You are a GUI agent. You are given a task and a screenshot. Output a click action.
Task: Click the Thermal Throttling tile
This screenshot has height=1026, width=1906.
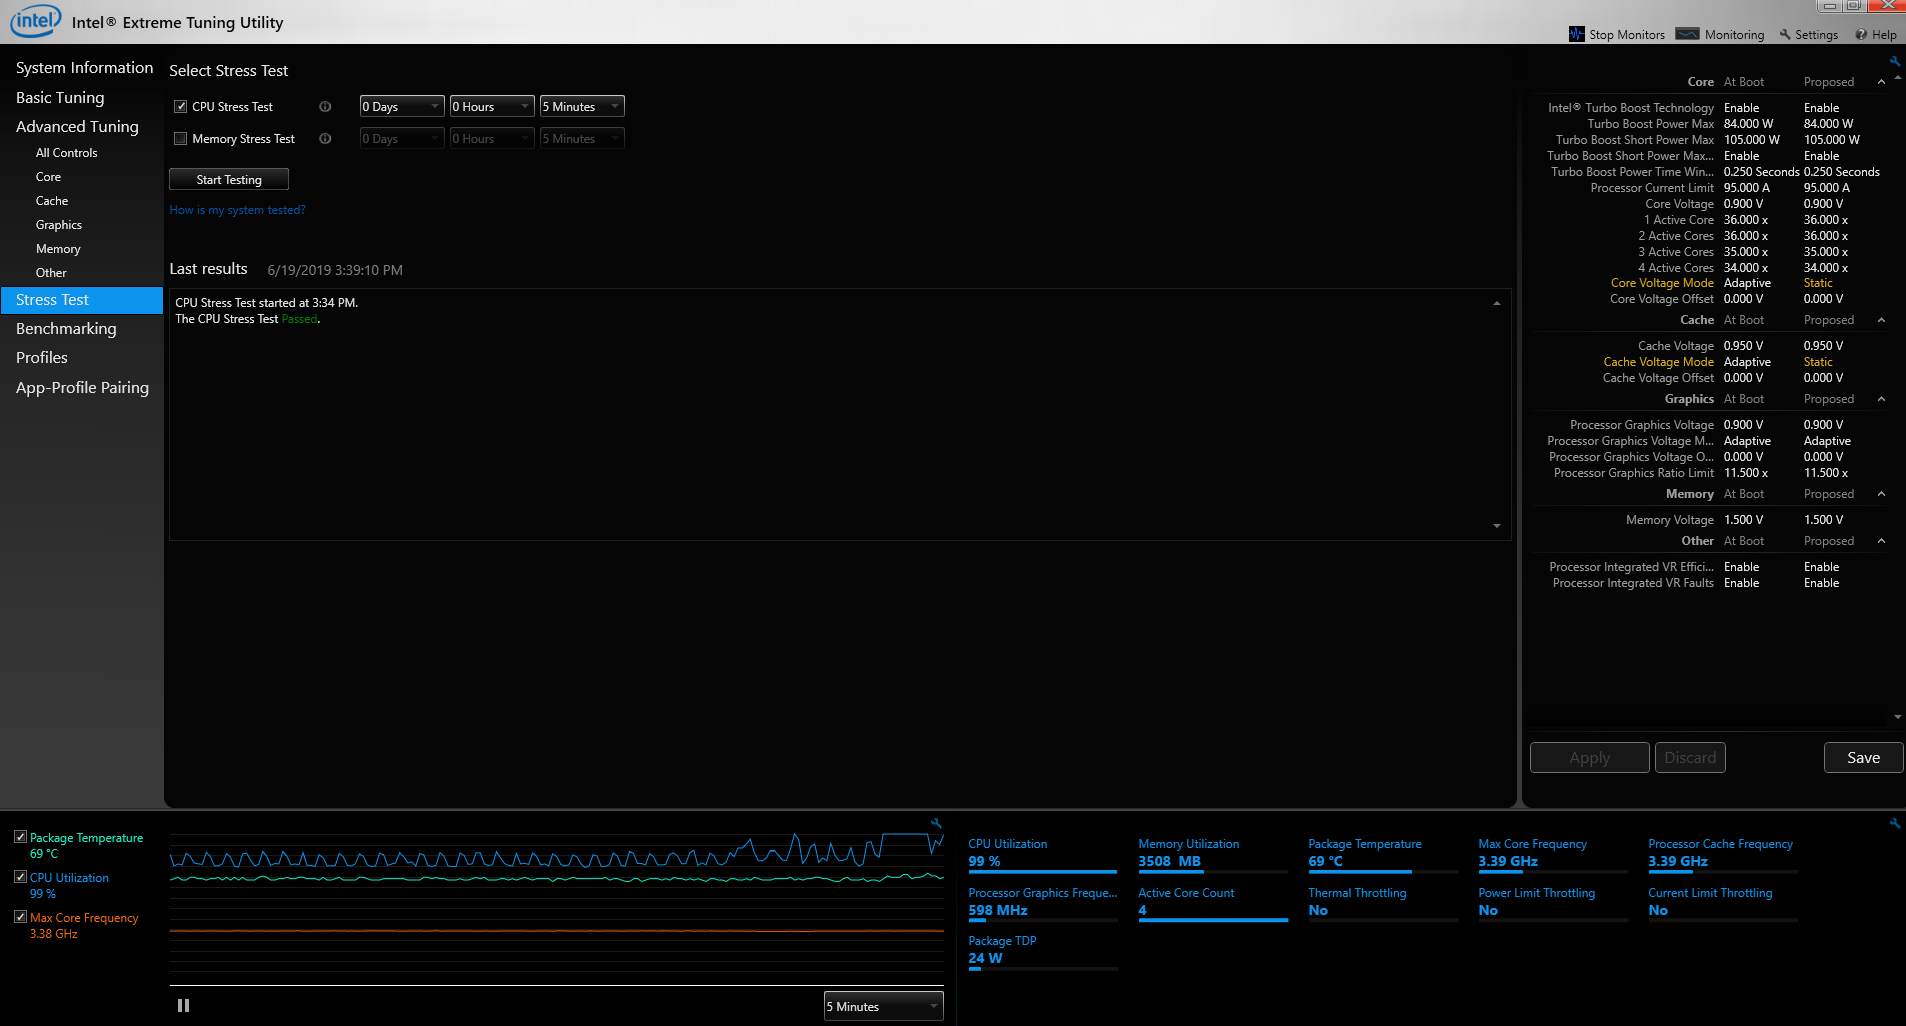point(1382,904)
